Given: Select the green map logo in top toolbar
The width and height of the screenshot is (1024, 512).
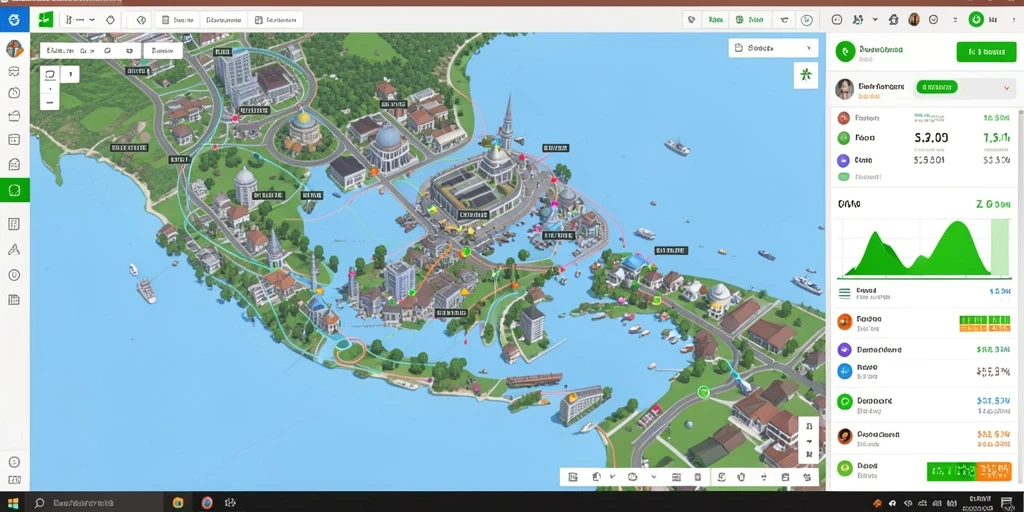Looking at the screenshot, I should (x=46, y=20).
